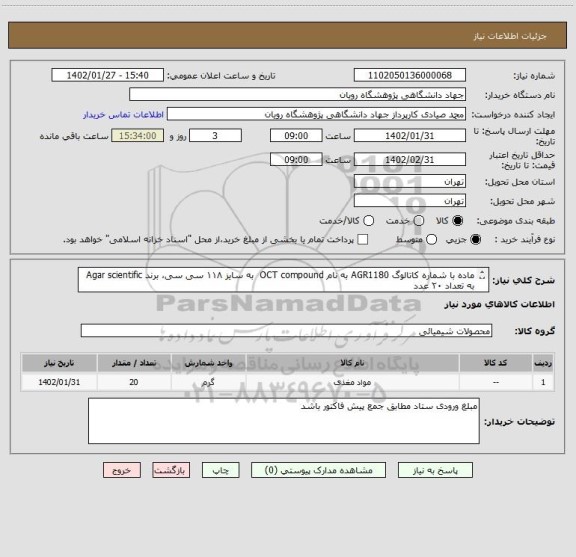Click the announcement date field 1402/01/27 - 15:40
576x557 pixels.
[108, 75]
